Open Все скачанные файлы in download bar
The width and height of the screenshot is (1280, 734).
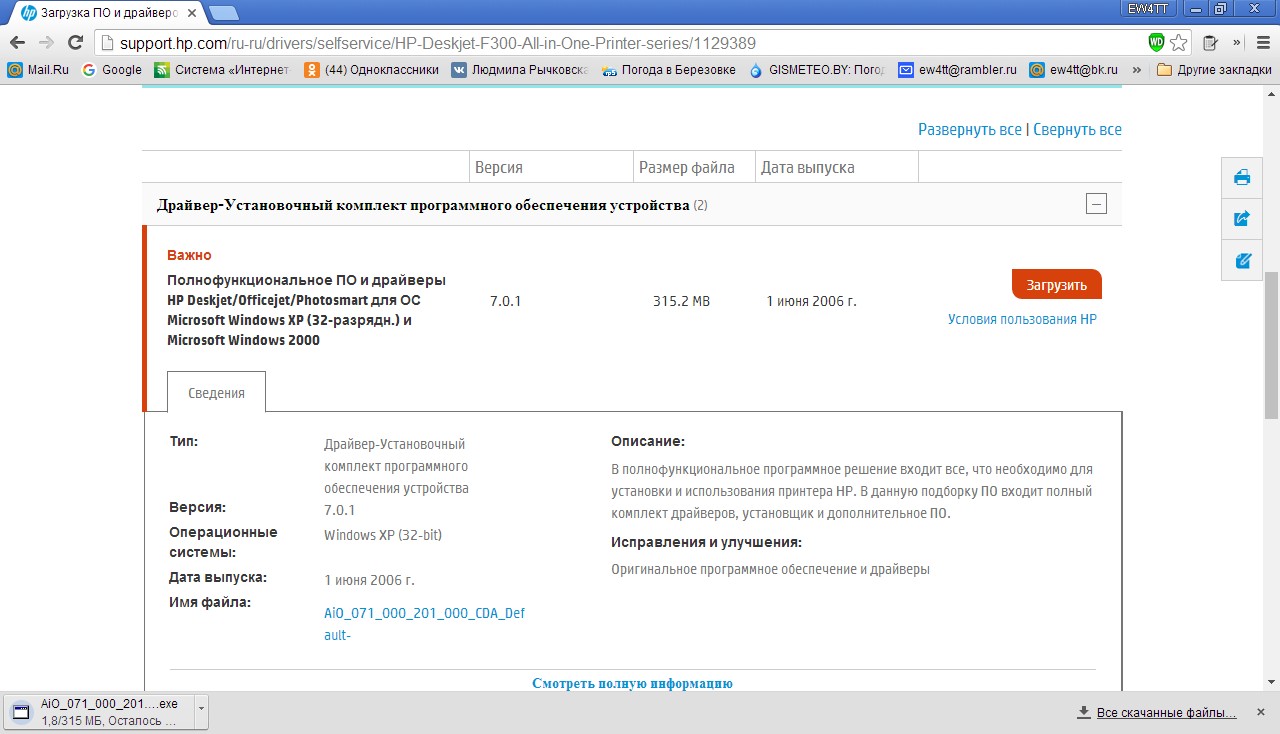coord(1166,713)
